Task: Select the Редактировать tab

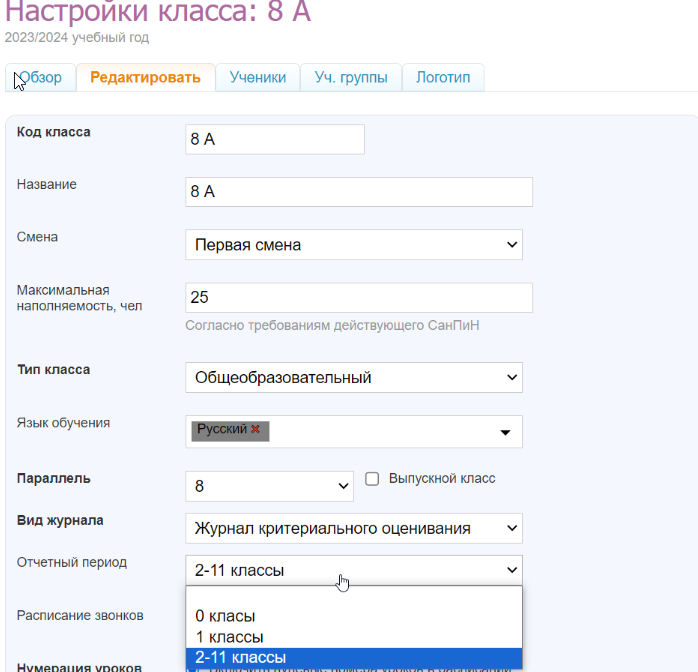Action: [145, 78]
